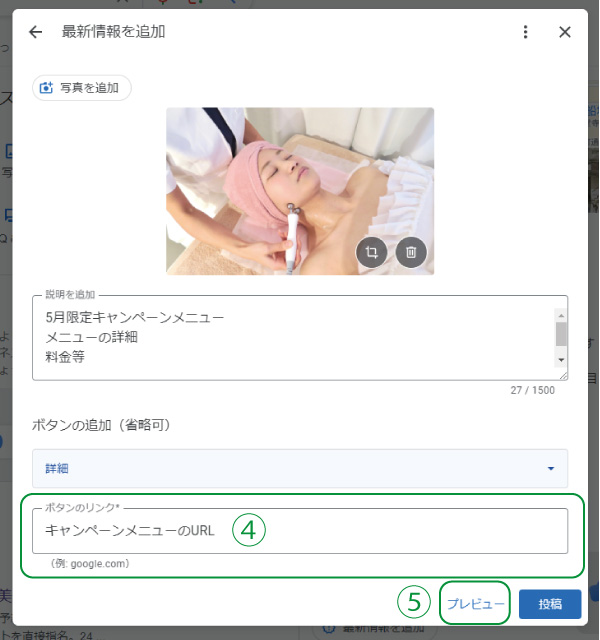Close the 最新情報を追加 dialog
The width and height of the screenshot is (600, 640).
[x=565, y=32]
